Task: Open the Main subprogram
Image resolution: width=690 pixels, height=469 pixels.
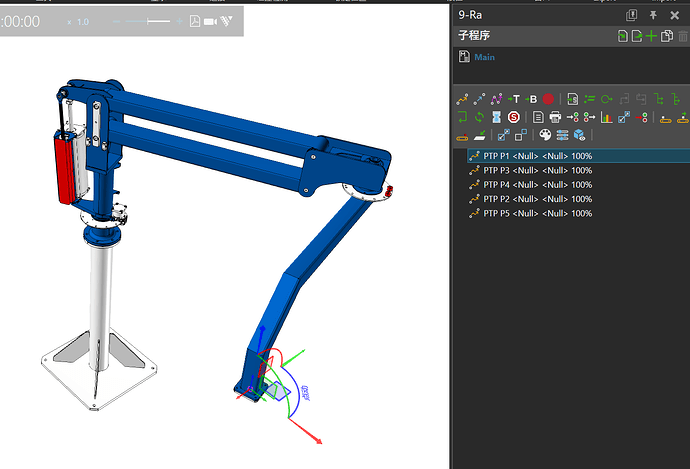Action: tap(484, 57)
